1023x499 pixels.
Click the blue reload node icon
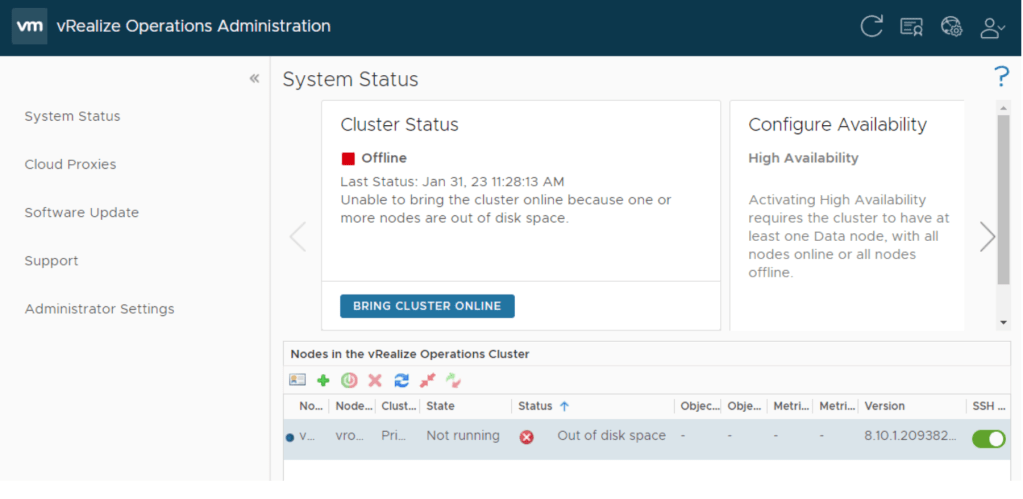pos(402,380)
